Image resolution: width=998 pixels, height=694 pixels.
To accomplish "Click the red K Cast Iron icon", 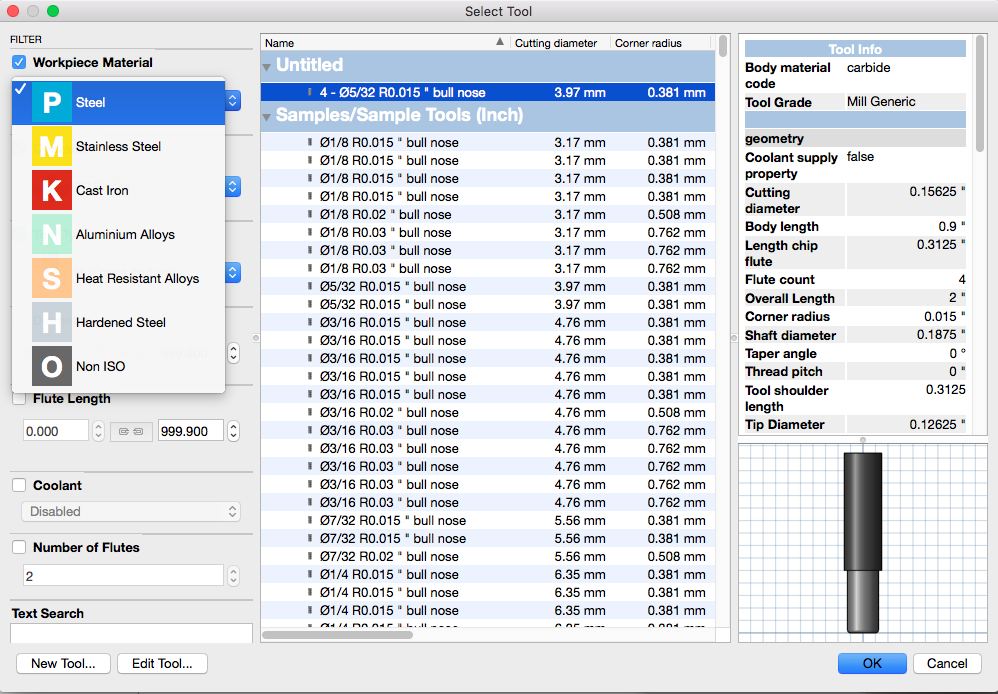I will pyautogui.click(x=52, y=190).
